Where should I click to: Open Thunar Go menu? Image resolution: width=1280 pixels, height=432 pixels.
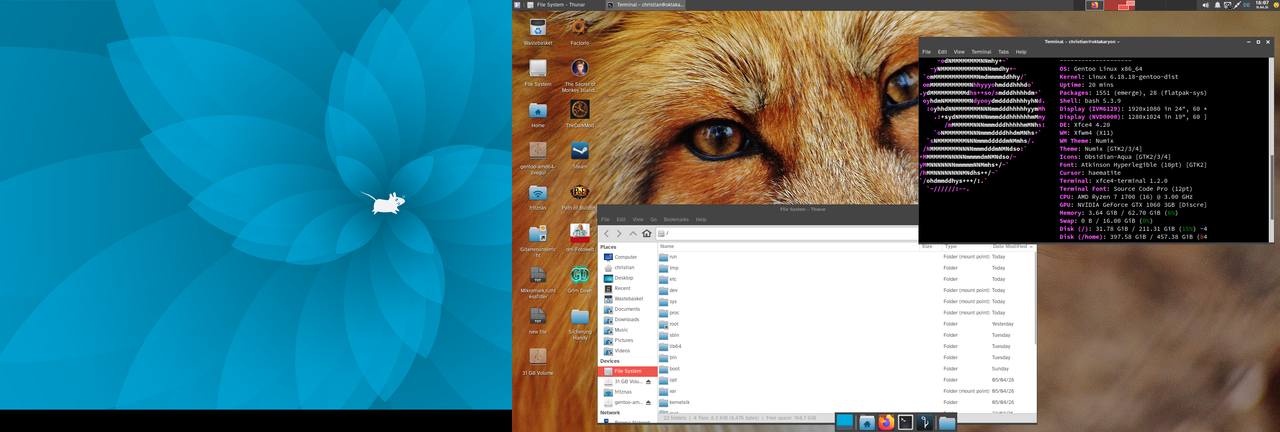(653, 219)
